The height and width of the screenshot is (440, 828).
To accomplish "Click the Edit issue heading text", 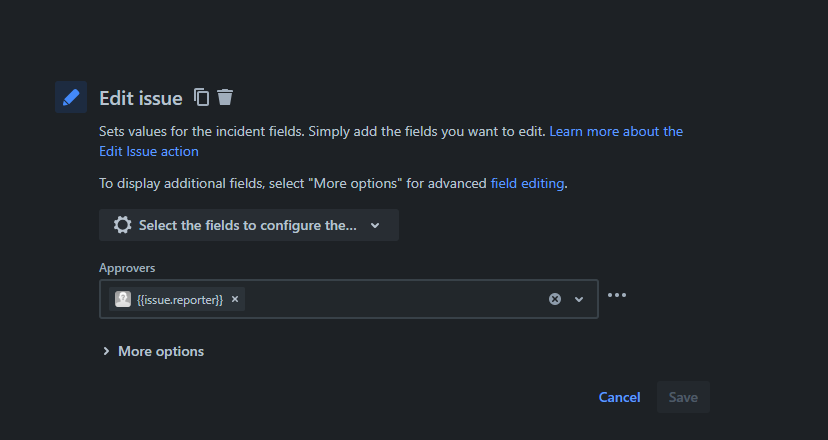I will tap(141, 98).
